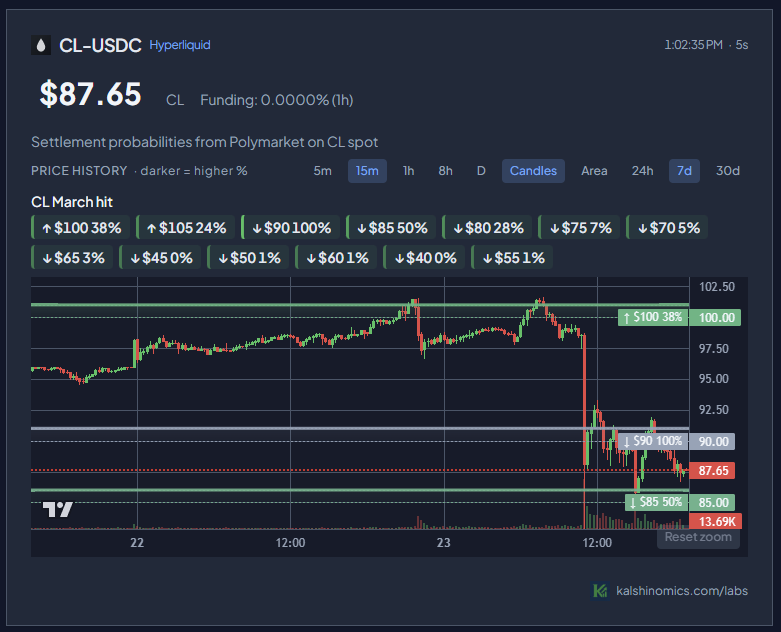Toggle the ↓$80 28% level chip
The width and height of the screenshot is (781, 632).
pyautogui.click(x=487, y=228)
